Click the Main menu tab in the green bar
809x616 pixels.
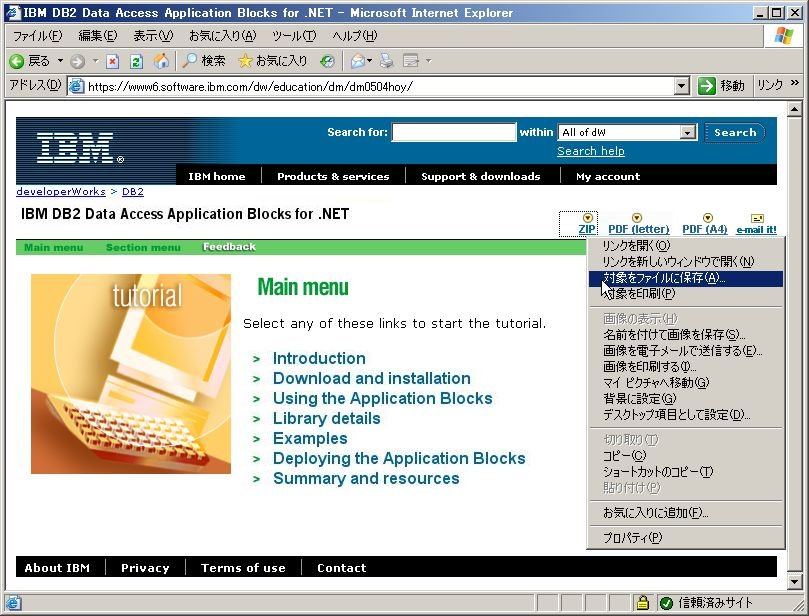click(x=54, y=248)
